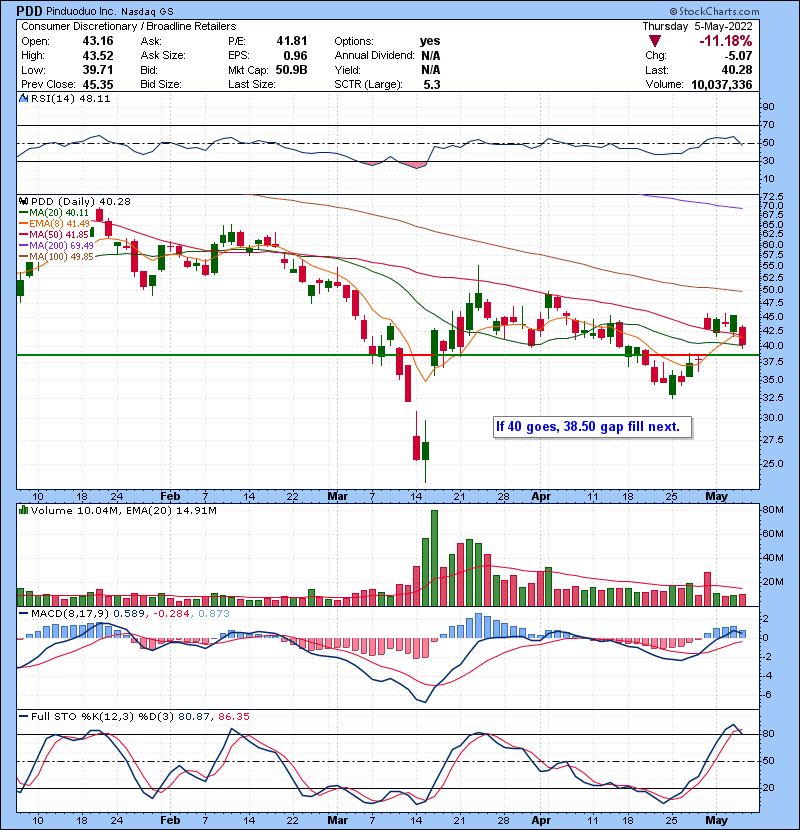Select the SCTR (Large) value 5.3
This screenshot has width=800, height=830.
(432, 84)
